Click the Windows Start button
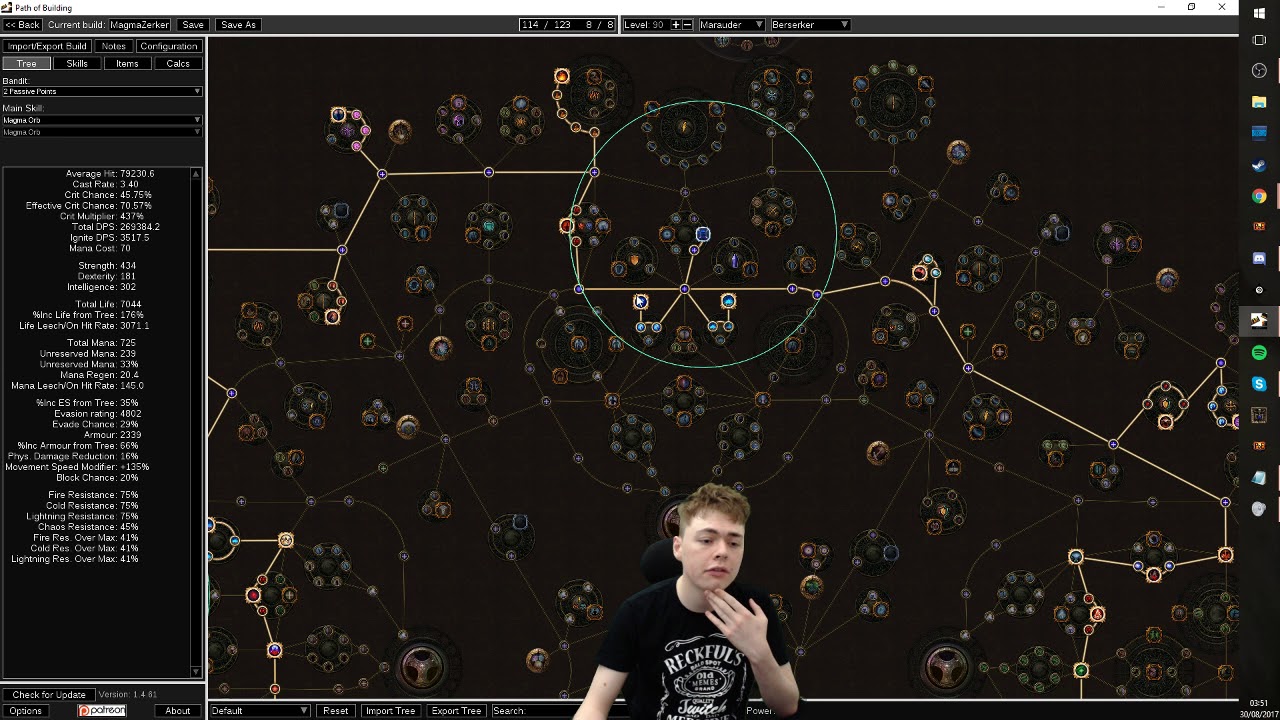This screenshot has width=1280, height=720. point(1259,12)
